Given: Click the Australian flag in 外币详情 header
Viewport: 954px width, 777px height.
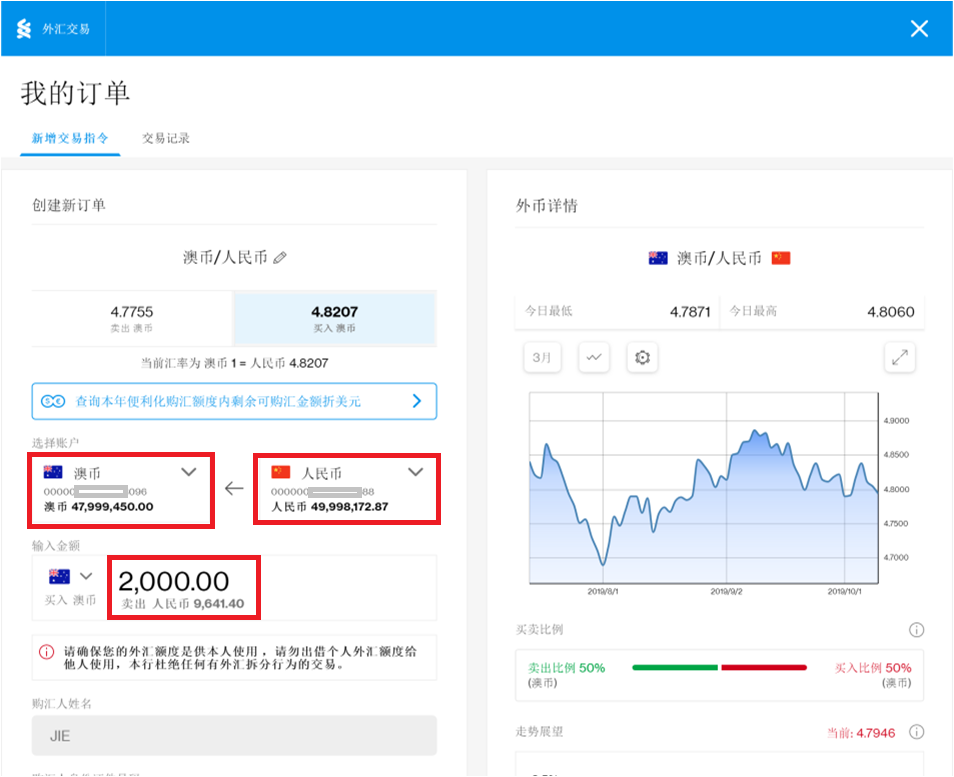Looking at the screenshot, I should point(658,258).
